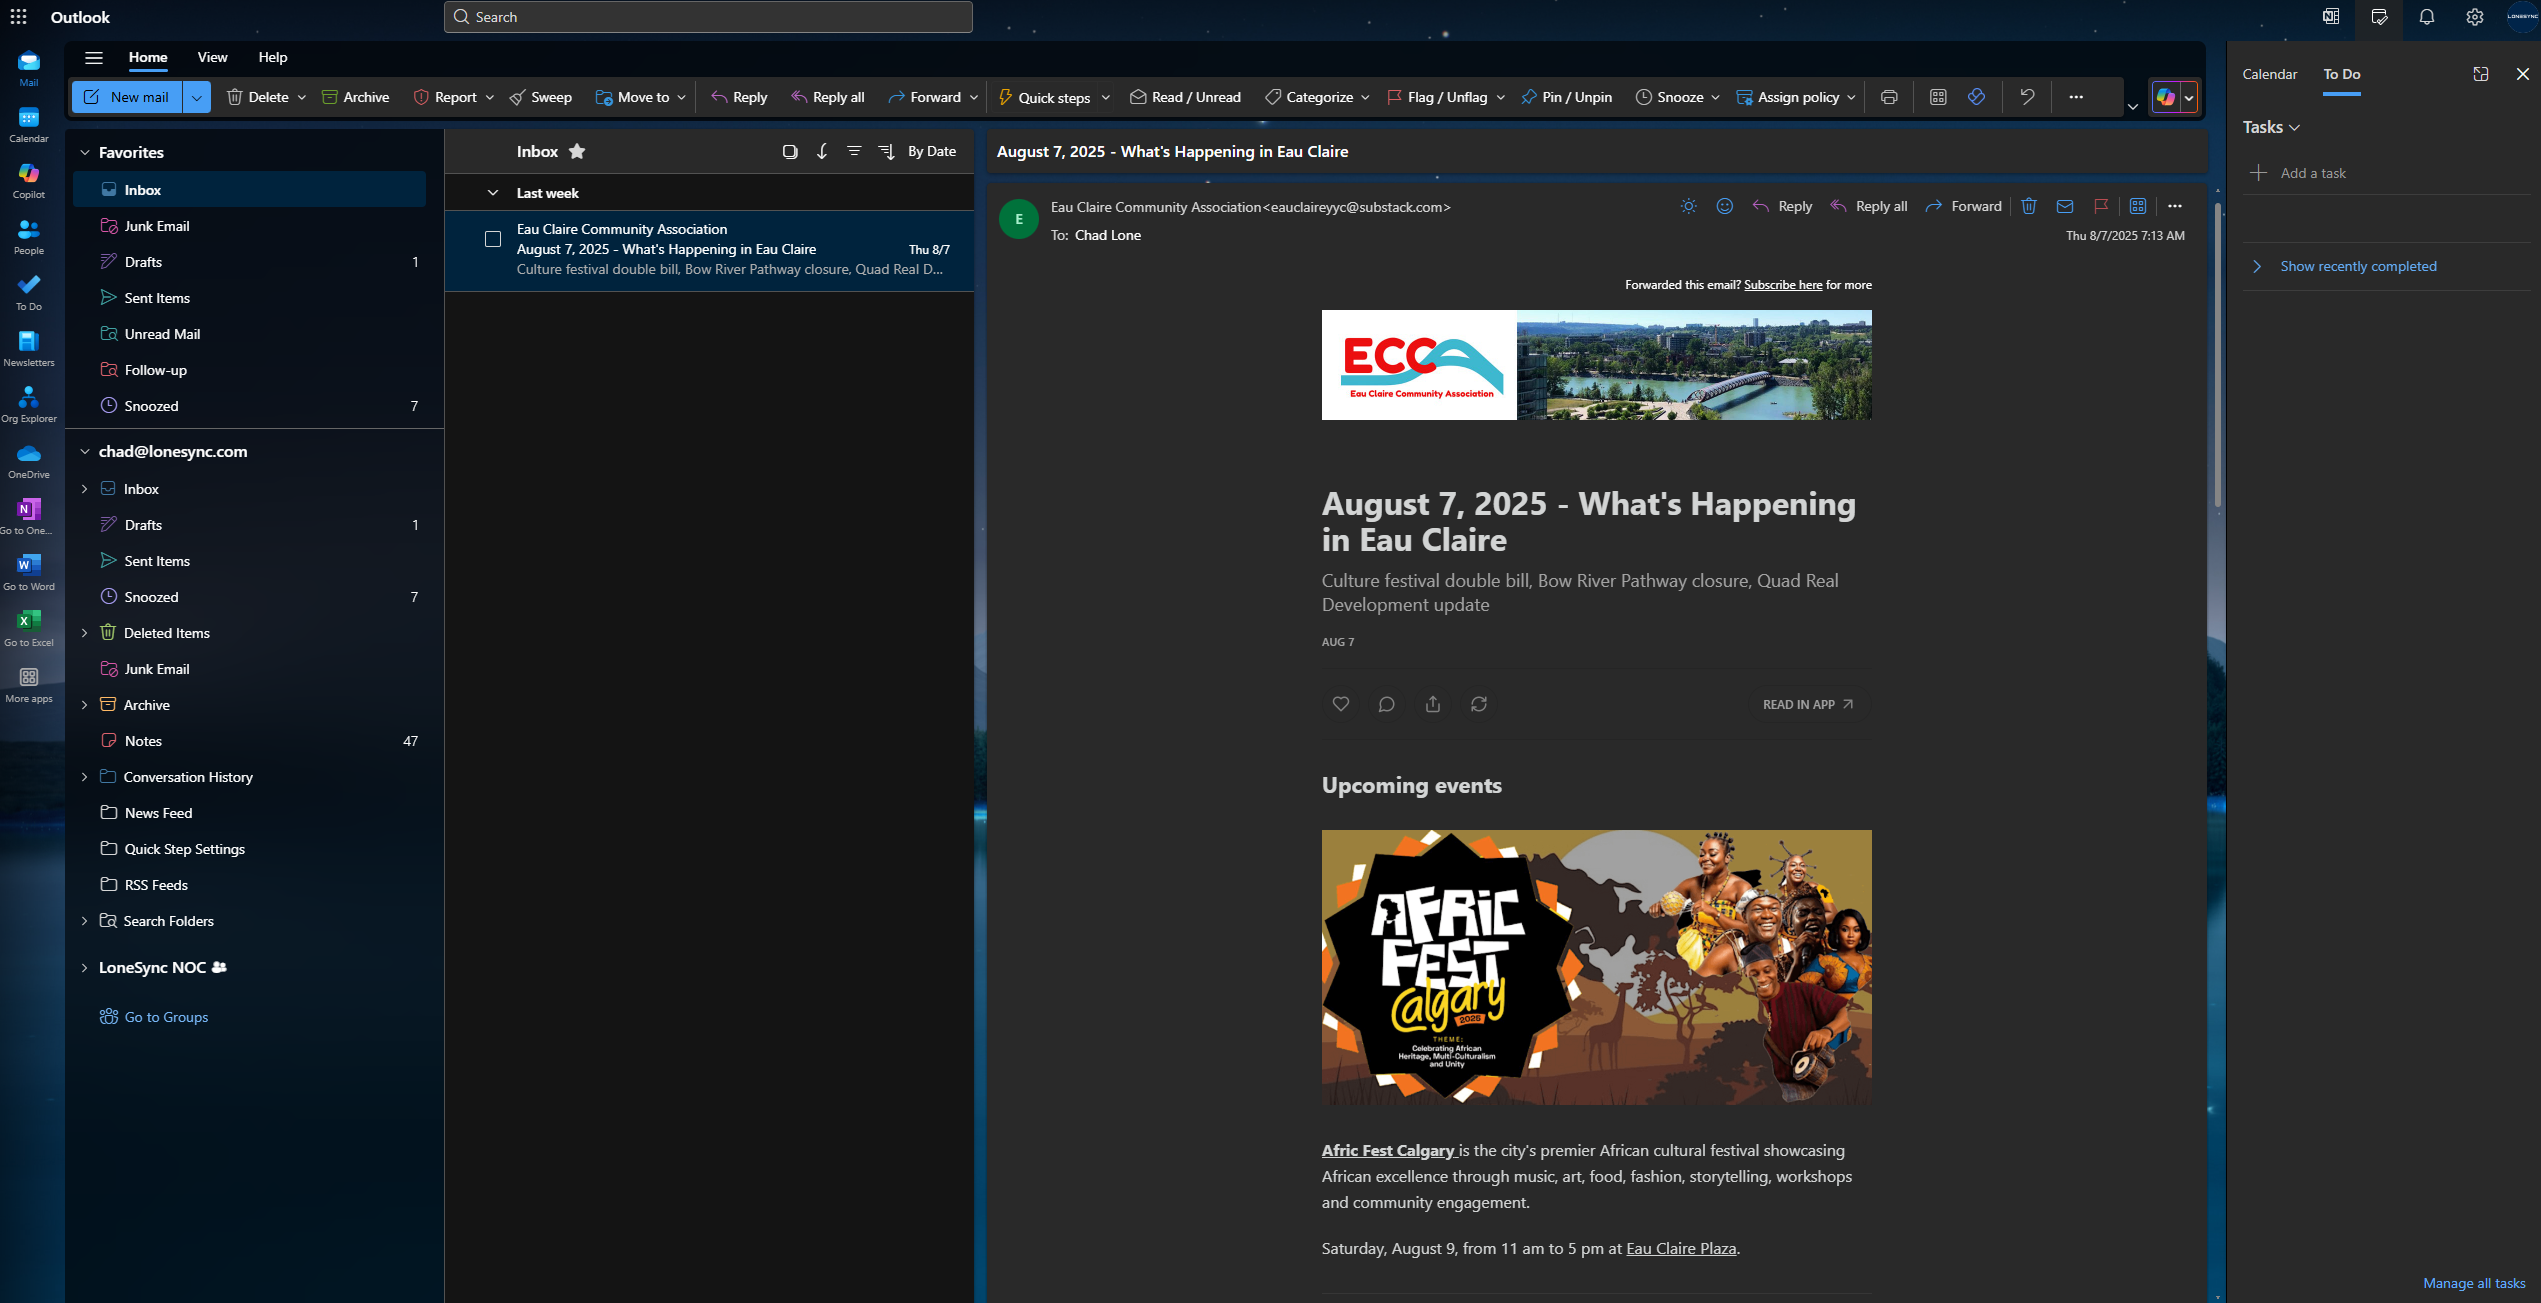Click the comment bubble icon in newsletter

[x=1387, y=704]
